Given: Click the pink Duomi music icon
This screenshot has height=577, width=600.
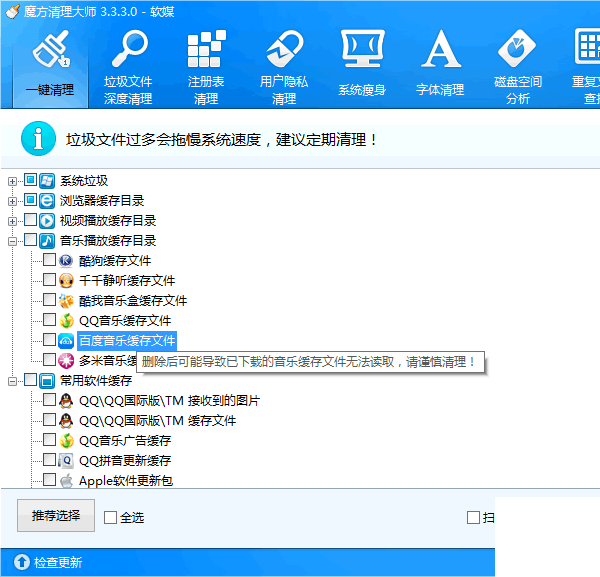Looking at the screenshot, I should click(x=66, y=360).
